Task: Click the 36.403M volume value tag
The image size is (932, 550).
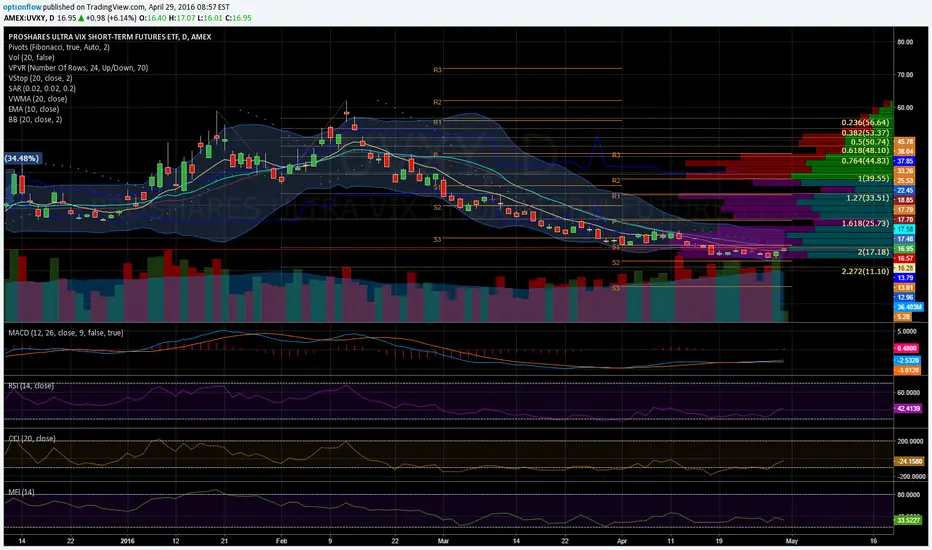Action: click(909, 307)
